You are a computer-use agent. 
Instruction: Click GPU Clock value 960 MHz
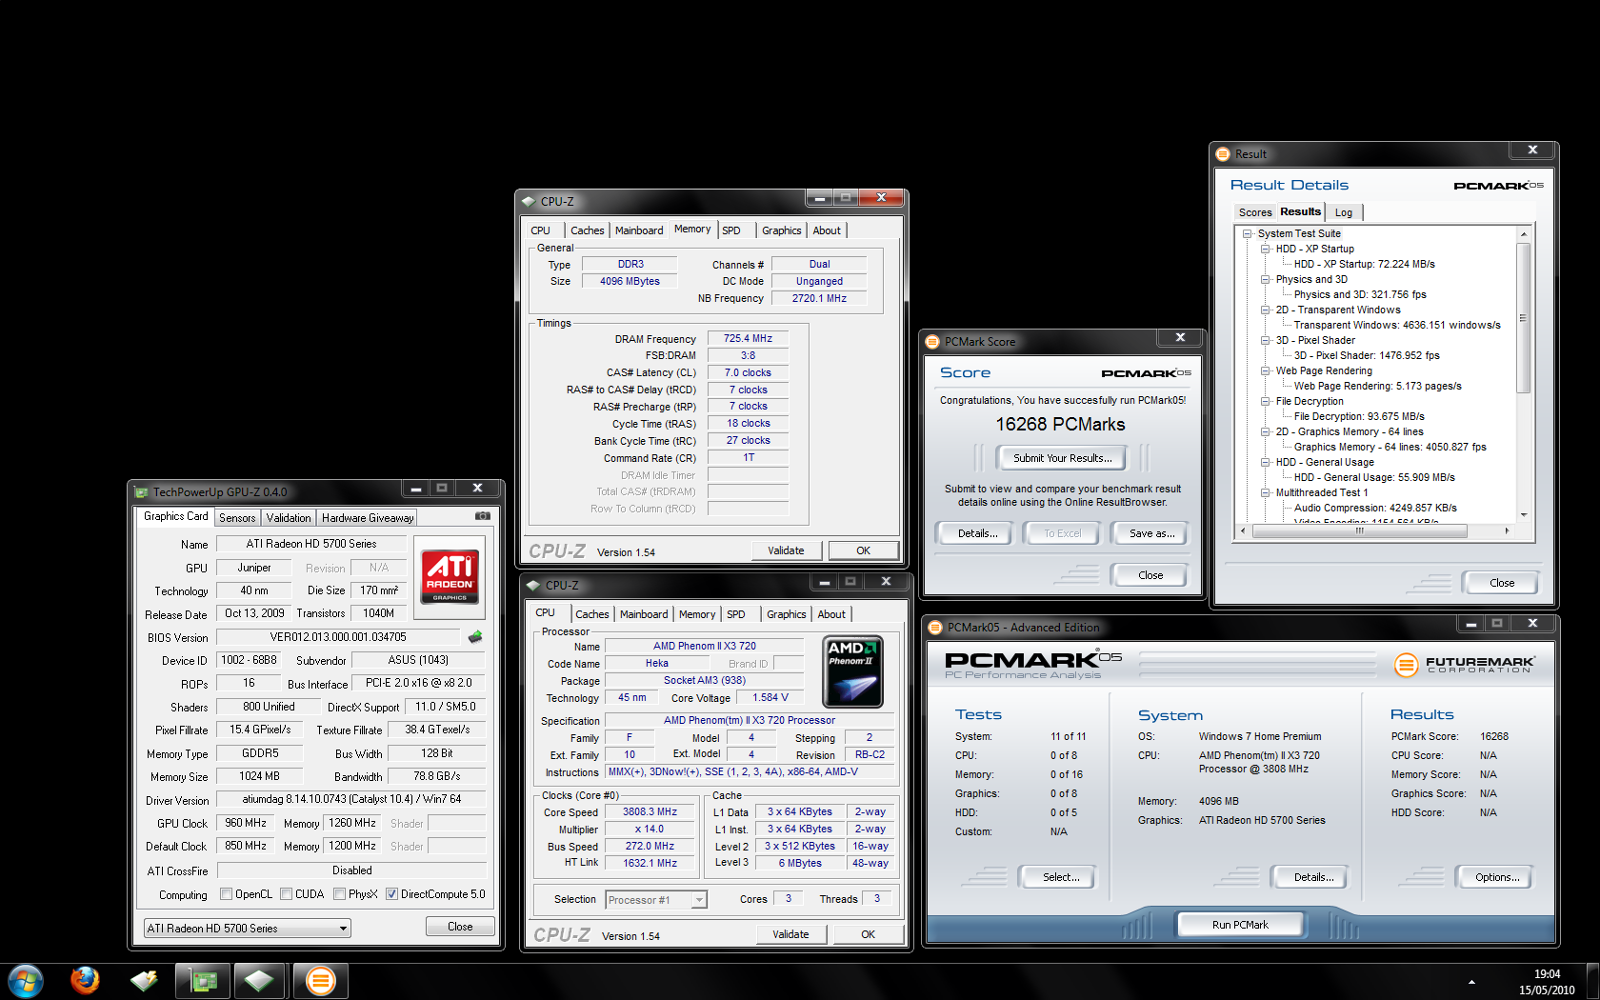click(x=245, y=823)
